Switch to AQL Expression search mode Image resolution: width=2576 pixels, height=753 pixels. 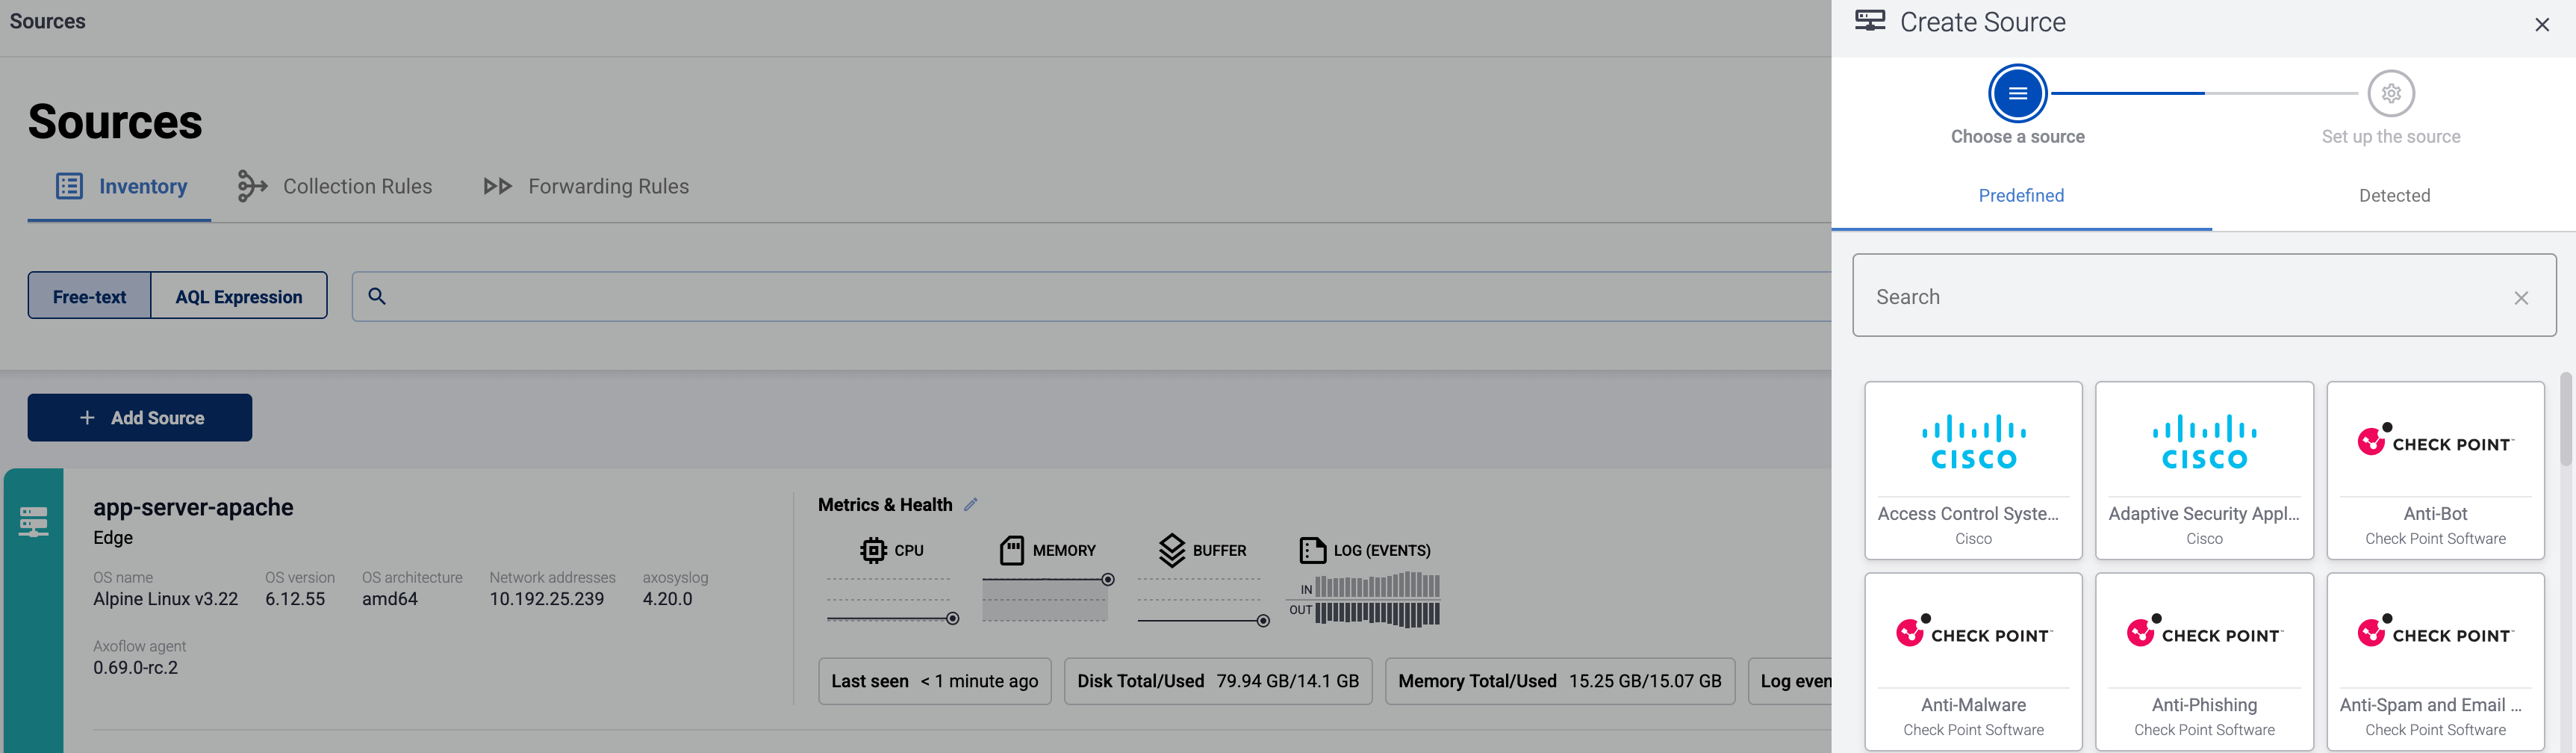(x=238, y=297)
